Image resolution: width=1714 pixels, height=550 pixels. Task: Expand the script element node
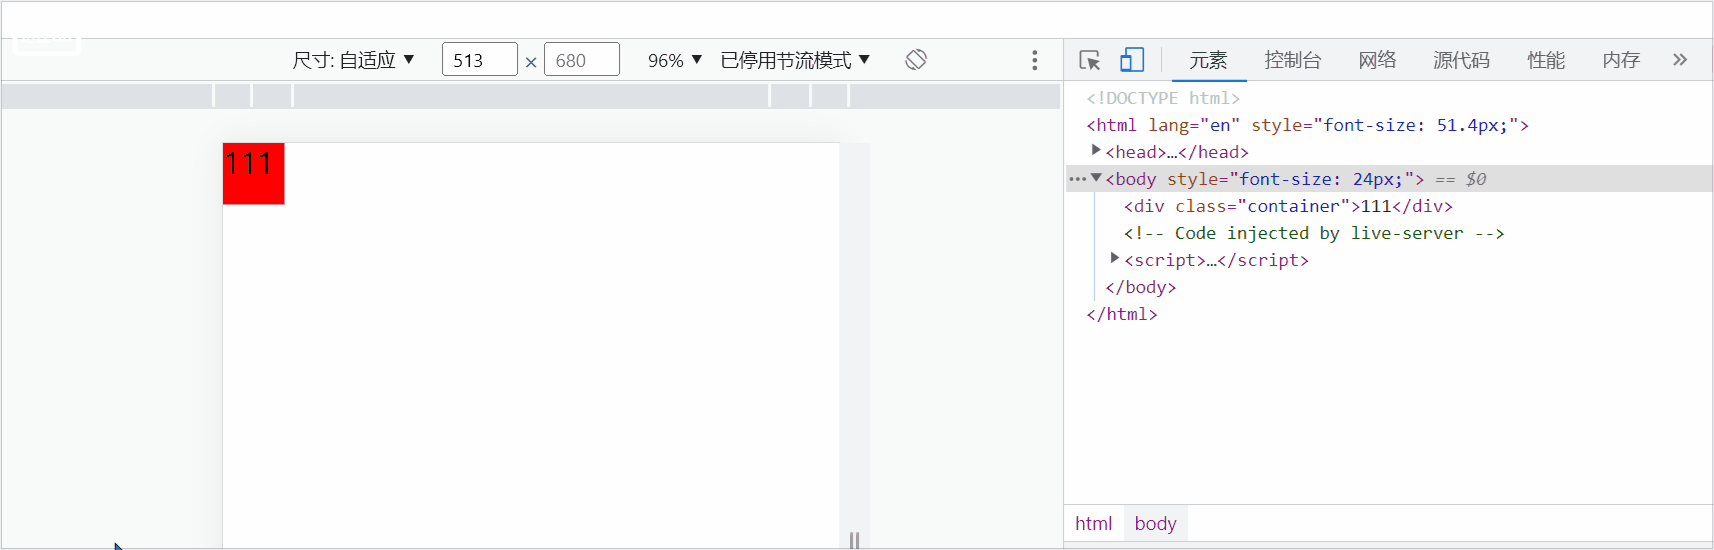coord(1115,259)
